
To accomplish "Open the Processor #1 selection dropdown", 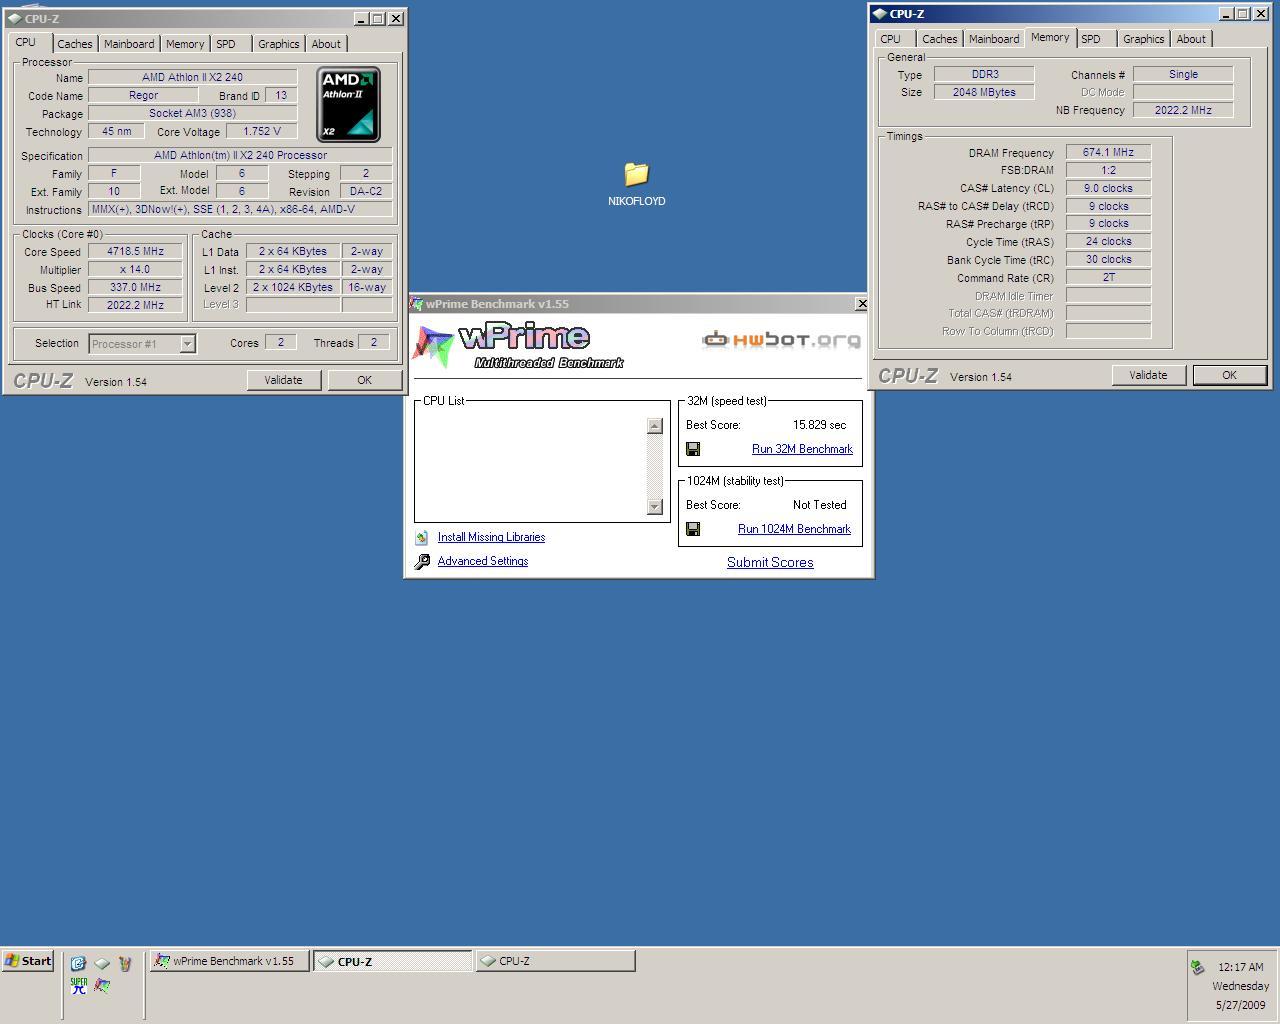I will [x=187, y=343].
